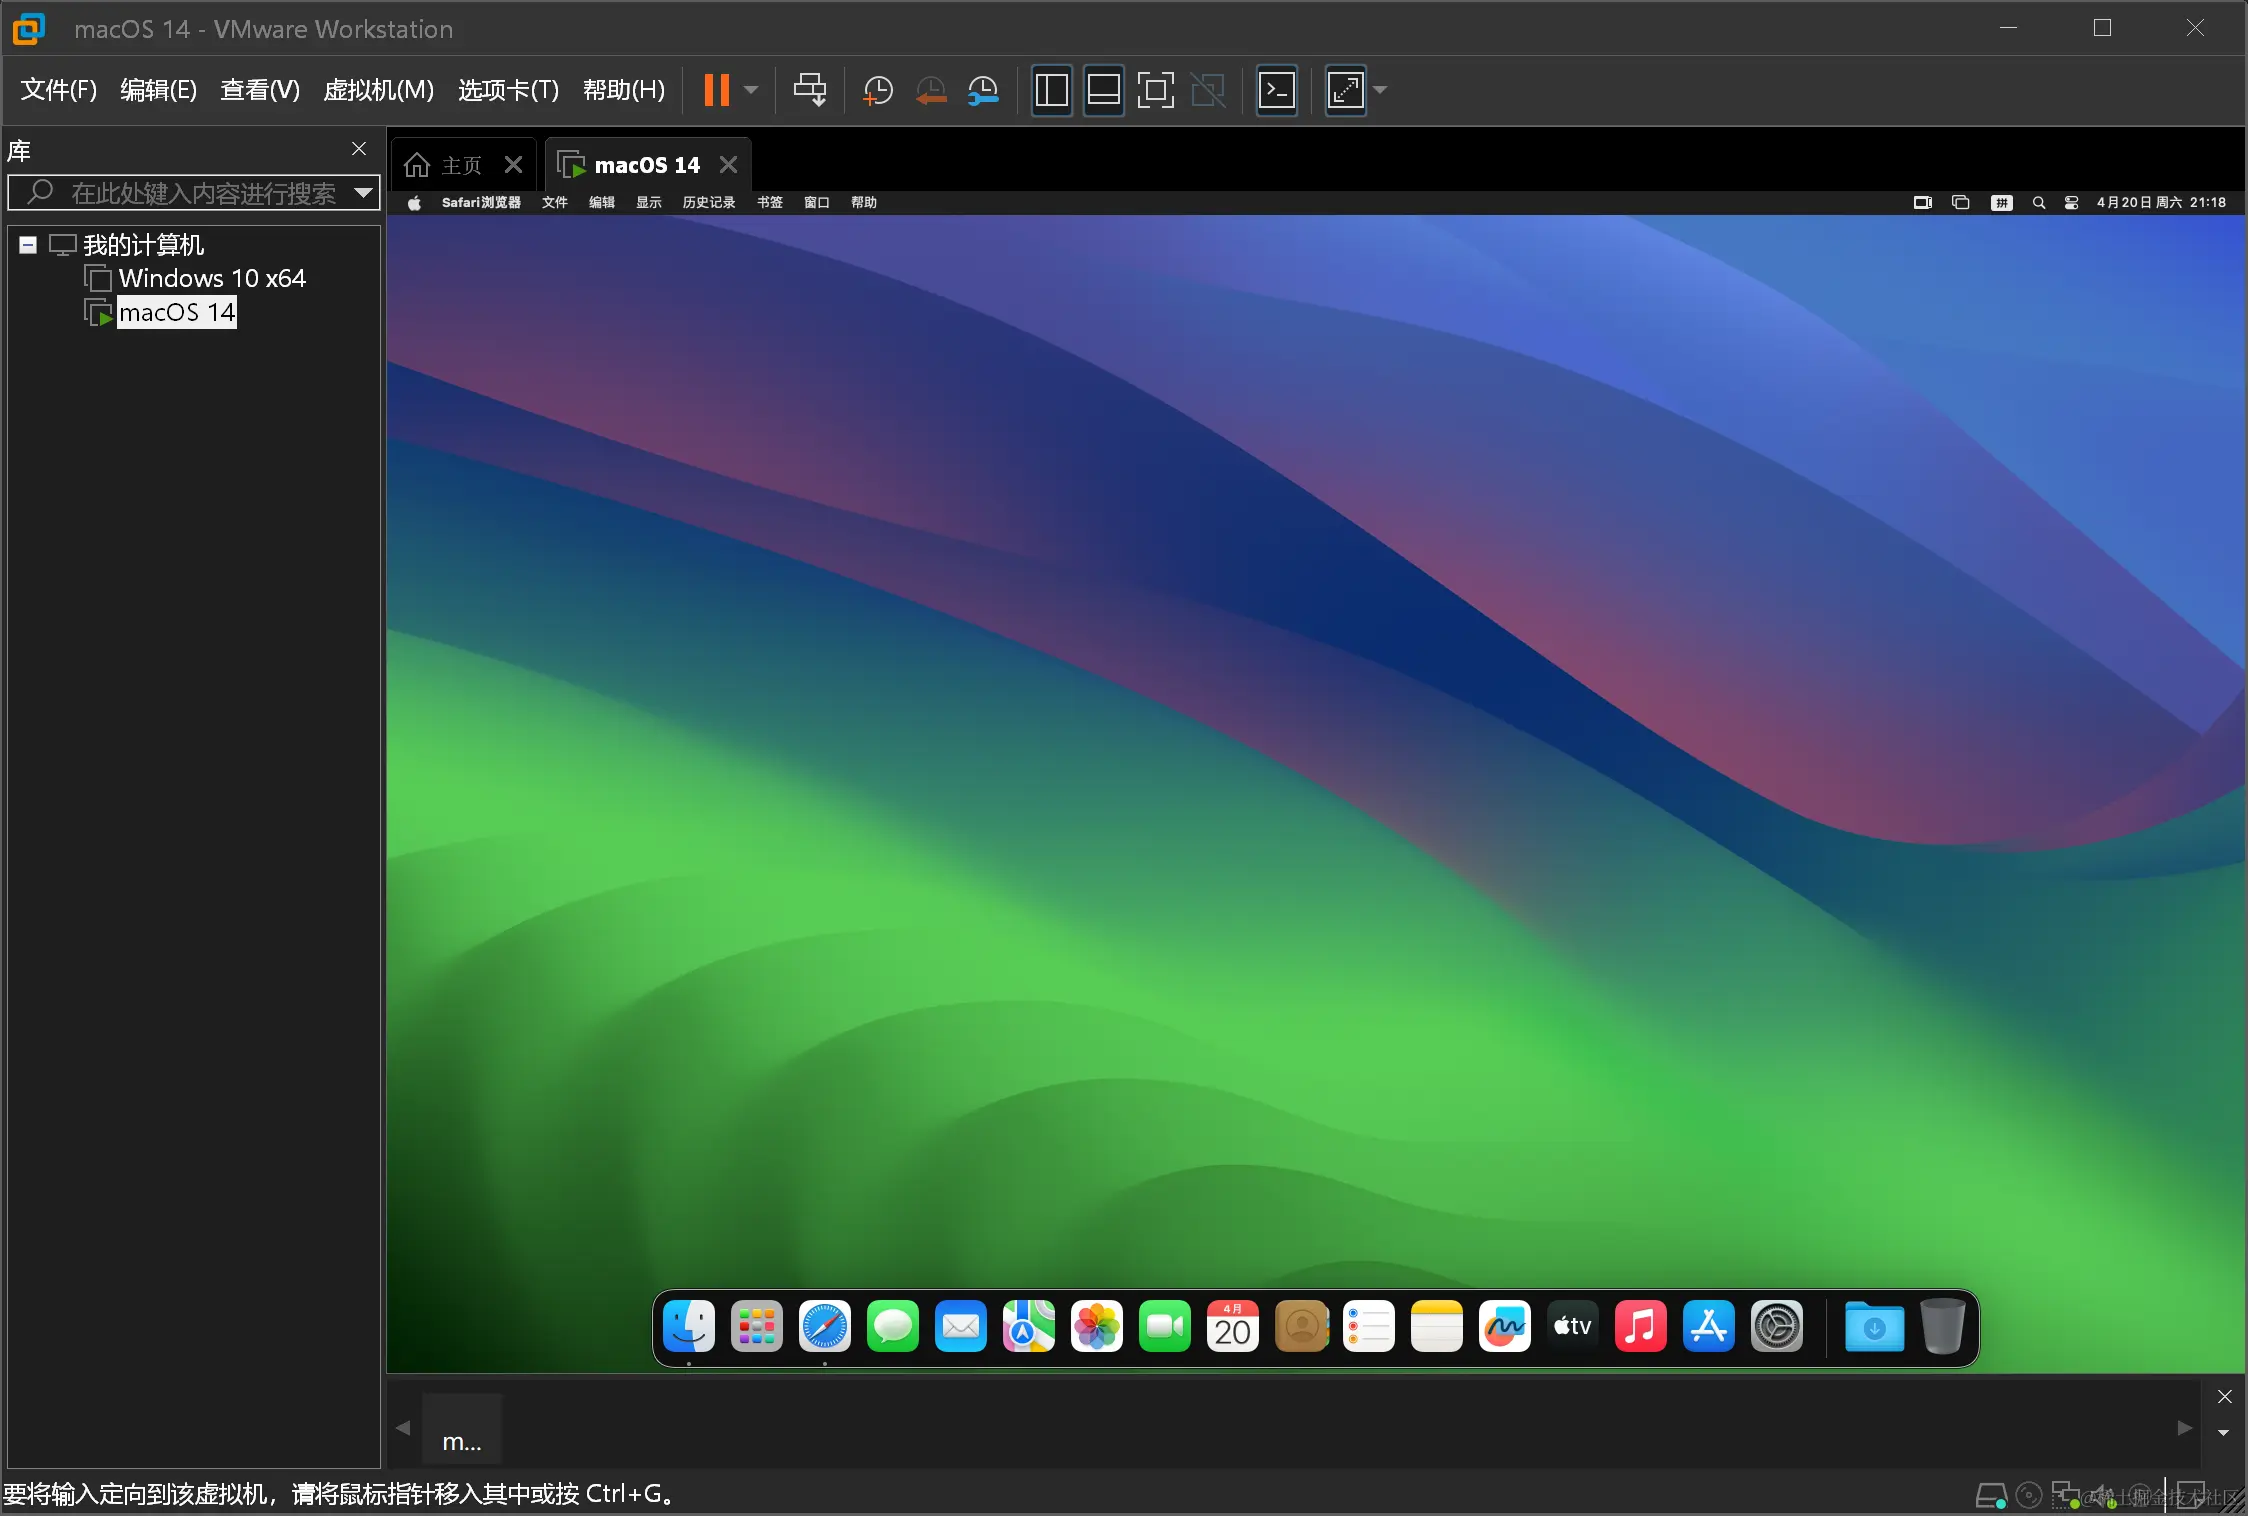The width and height of the screenshot is (2248, 1516).
Task: Open System Settings in the dock
Action: [x=1776, y=1327]
